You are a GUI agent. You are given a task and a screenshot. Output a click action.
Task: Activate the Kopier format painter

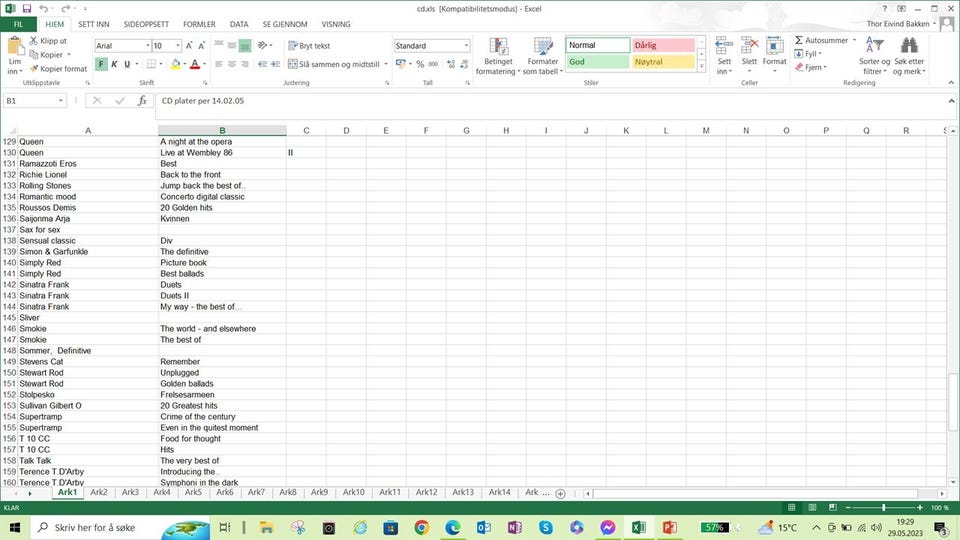(58, 69)
